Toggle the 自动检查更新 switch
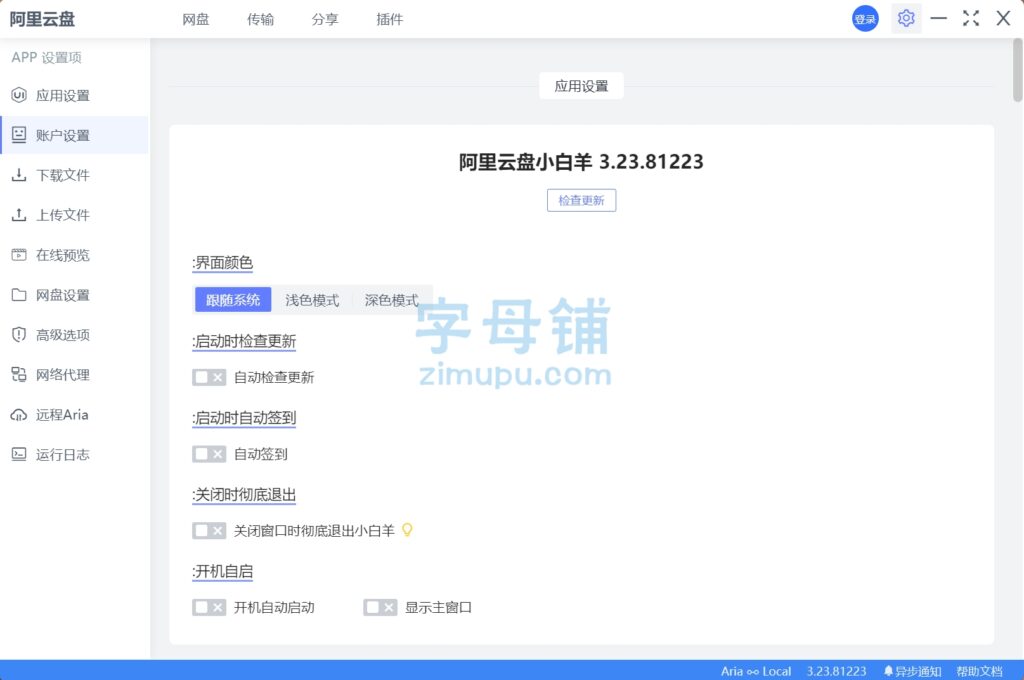The image size is (1024, 680). tap(209, 377)
